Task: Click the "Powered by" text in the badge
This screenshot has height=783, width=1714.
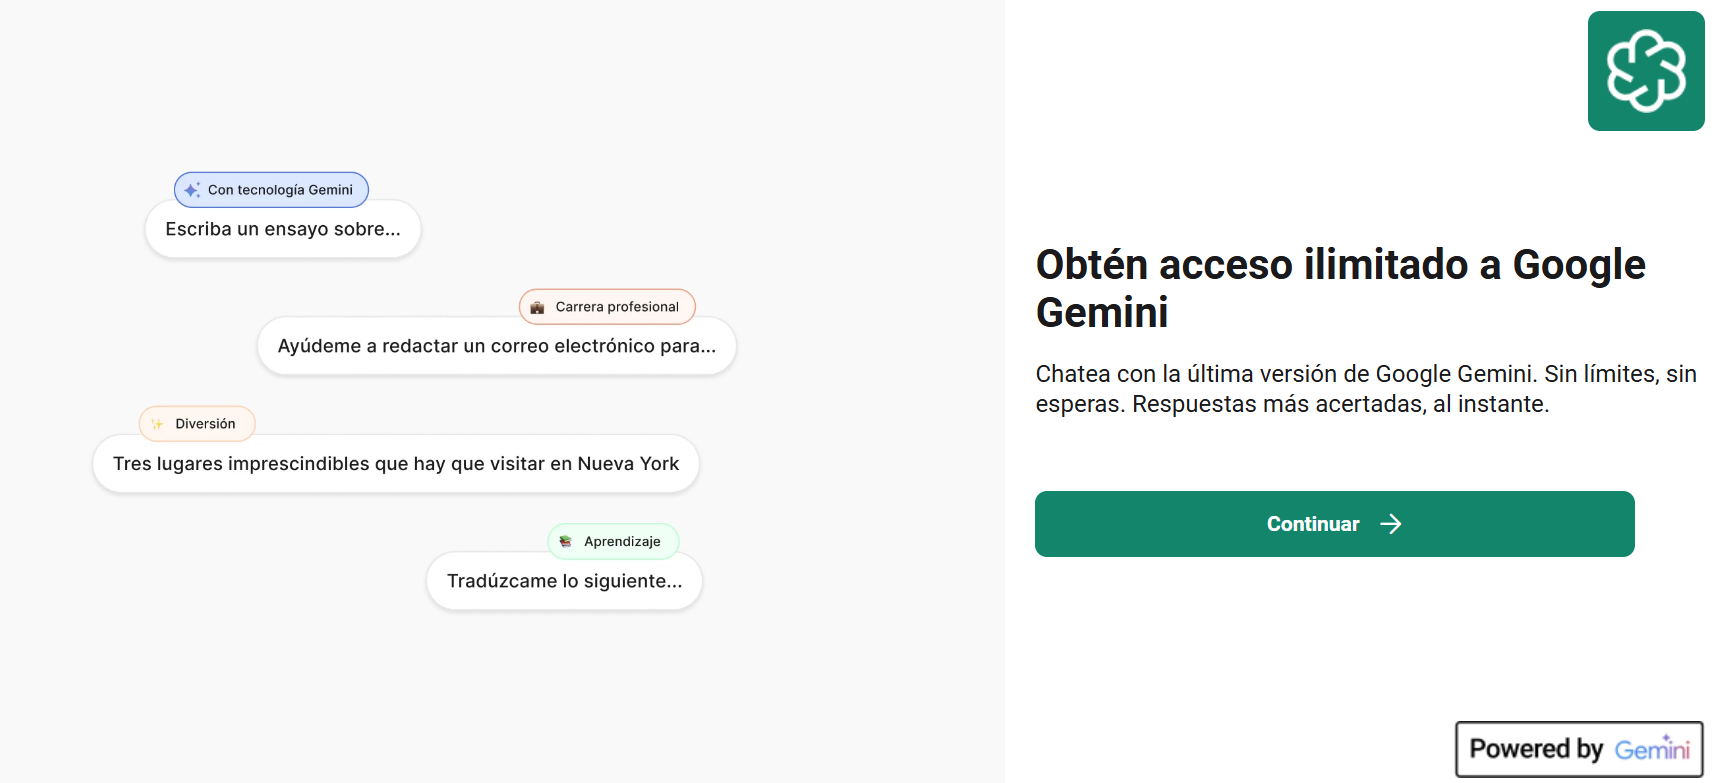Action: point(1536,749)
